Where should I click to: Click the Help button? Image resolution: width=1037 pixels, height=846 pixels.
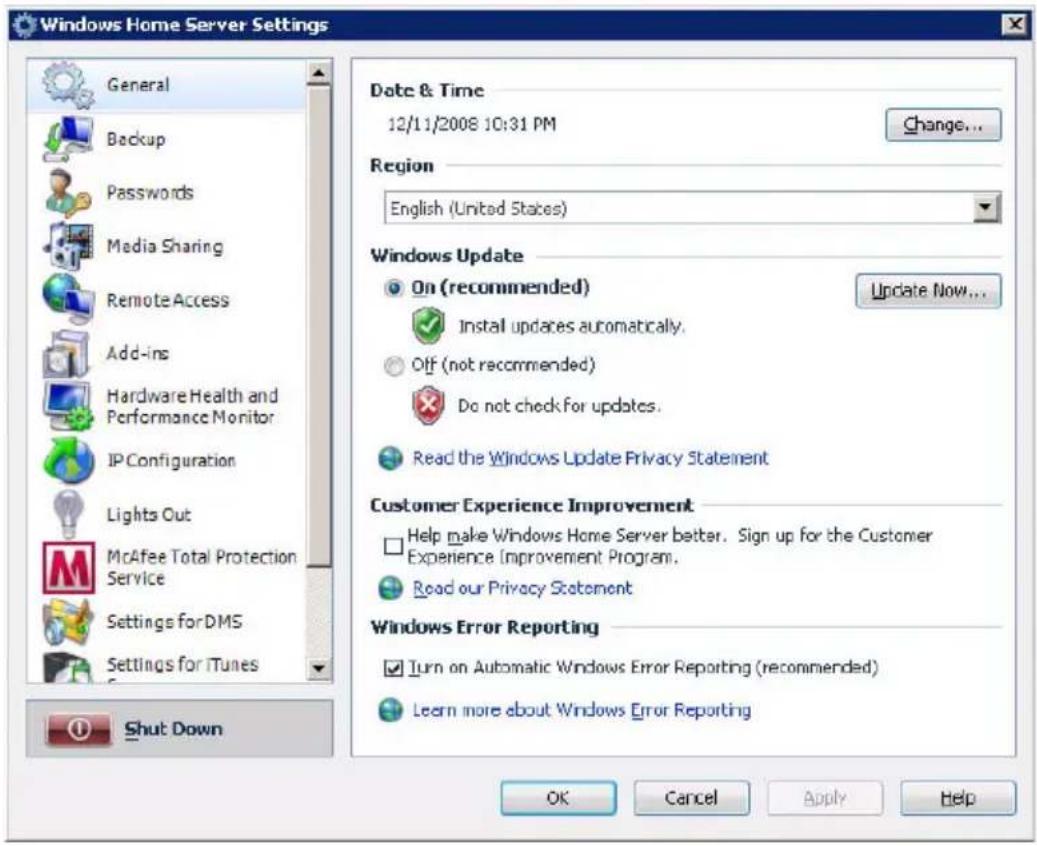click(958, 798)
